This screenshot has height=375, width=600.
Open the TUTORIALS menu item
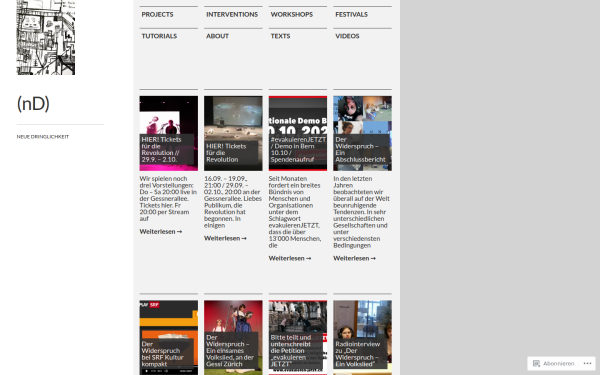[159, 36]
